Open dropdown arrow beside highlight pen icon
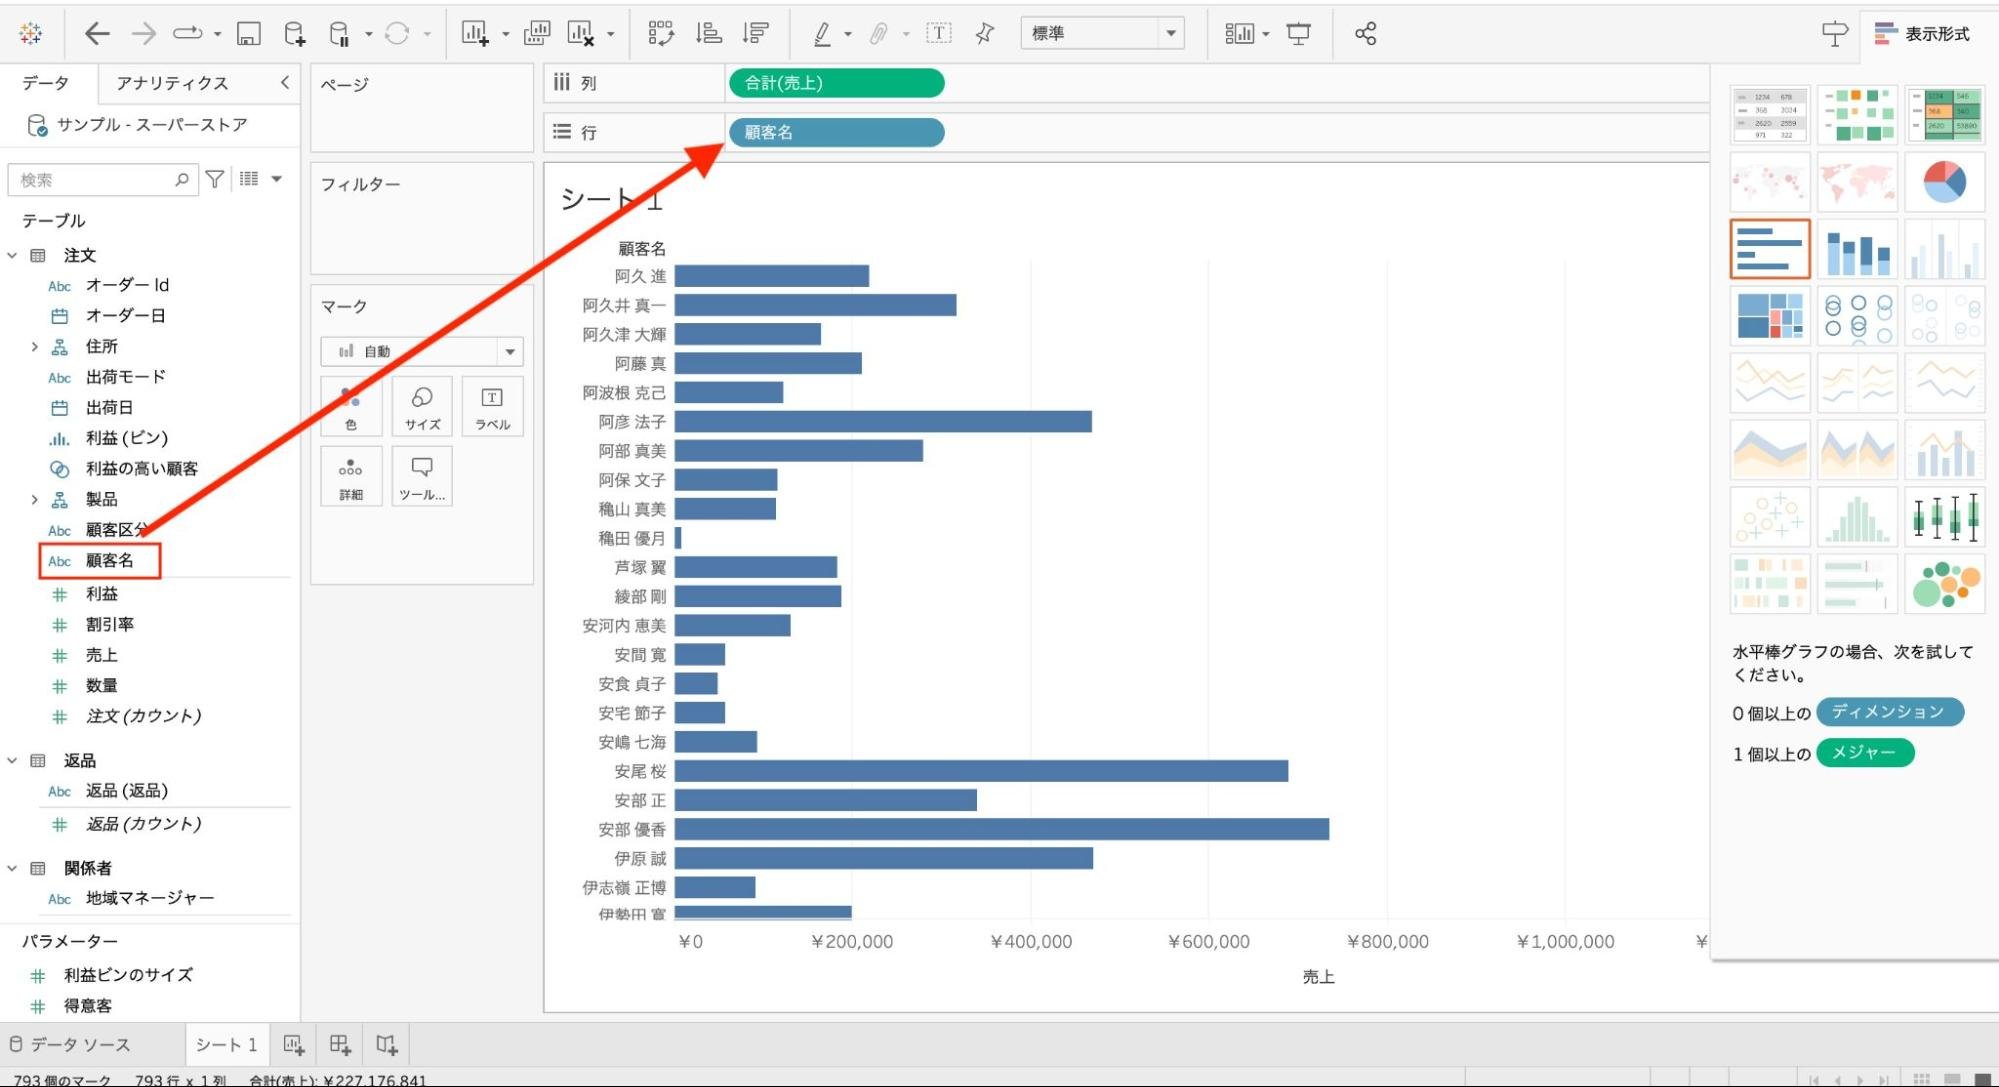Screen dimensions: 1999x1087 [848, 34]
